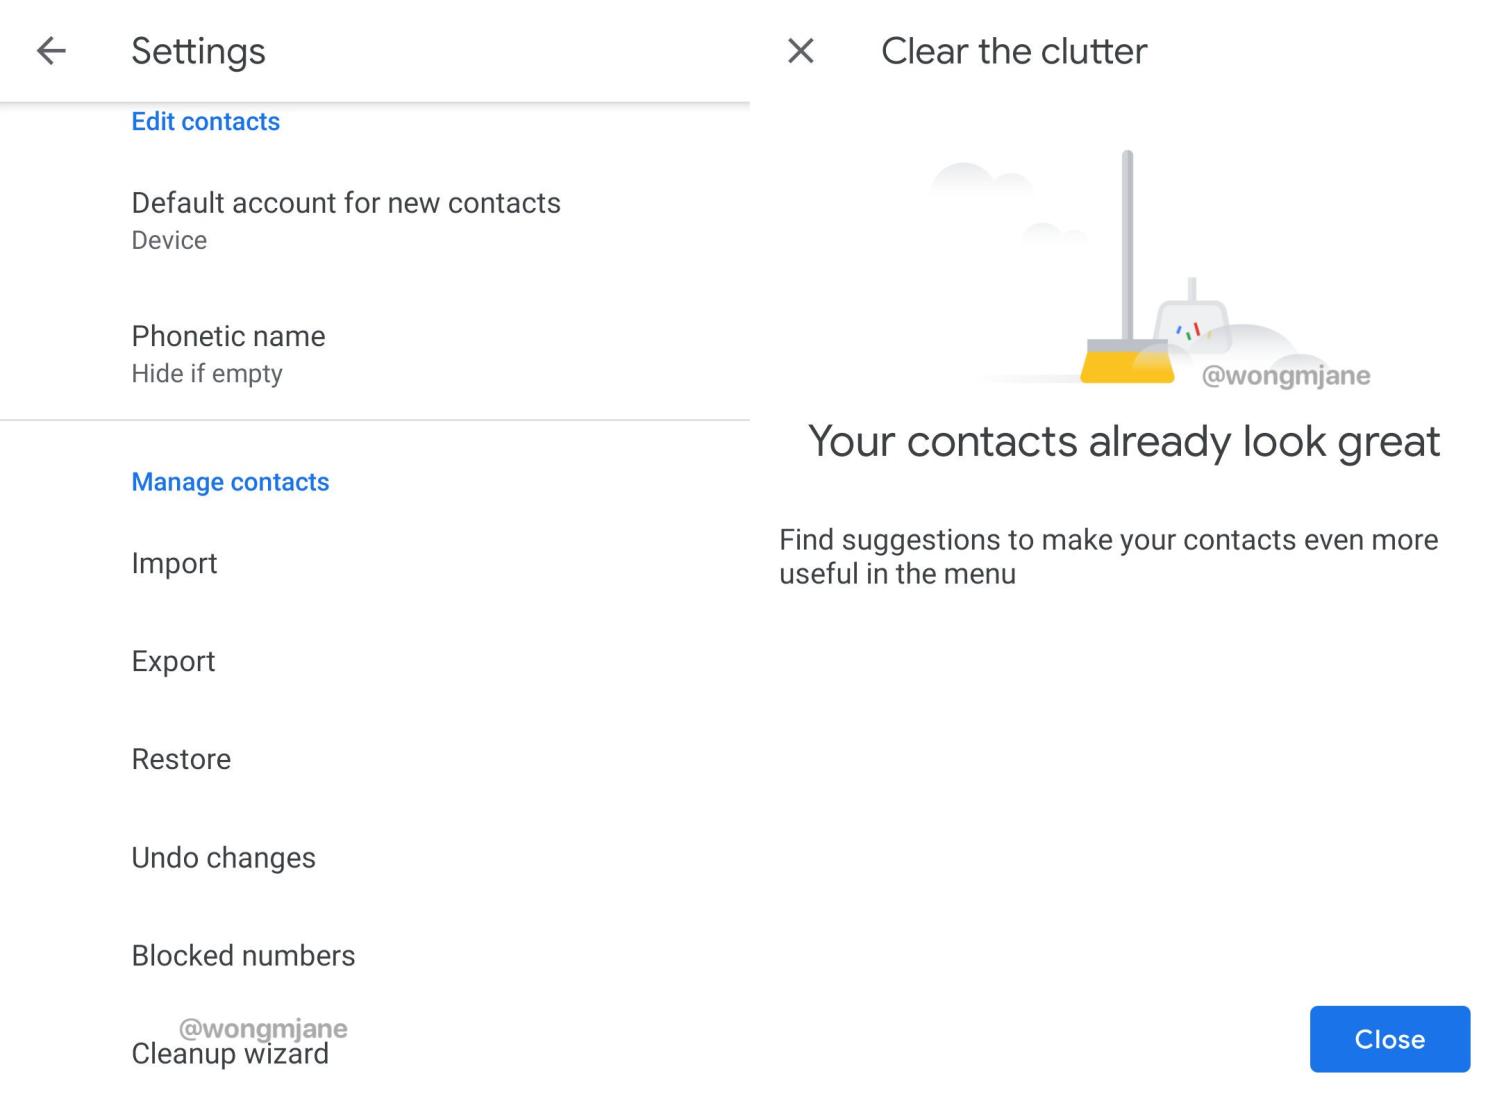Screen dimensions: 1500x1101
Task: Tap the yellow broom illustration
Action: click(x=1127, y=360)
